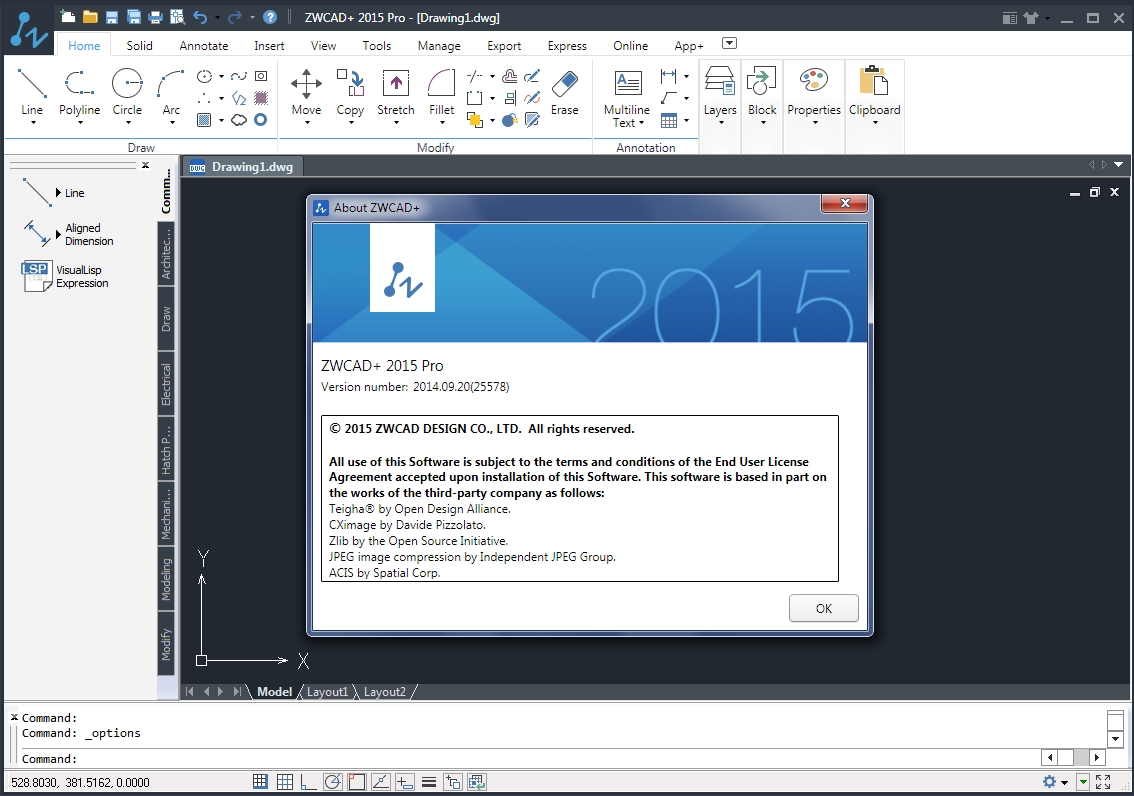Switch to the Annotate ribbon tab

(x=204, y=46)
